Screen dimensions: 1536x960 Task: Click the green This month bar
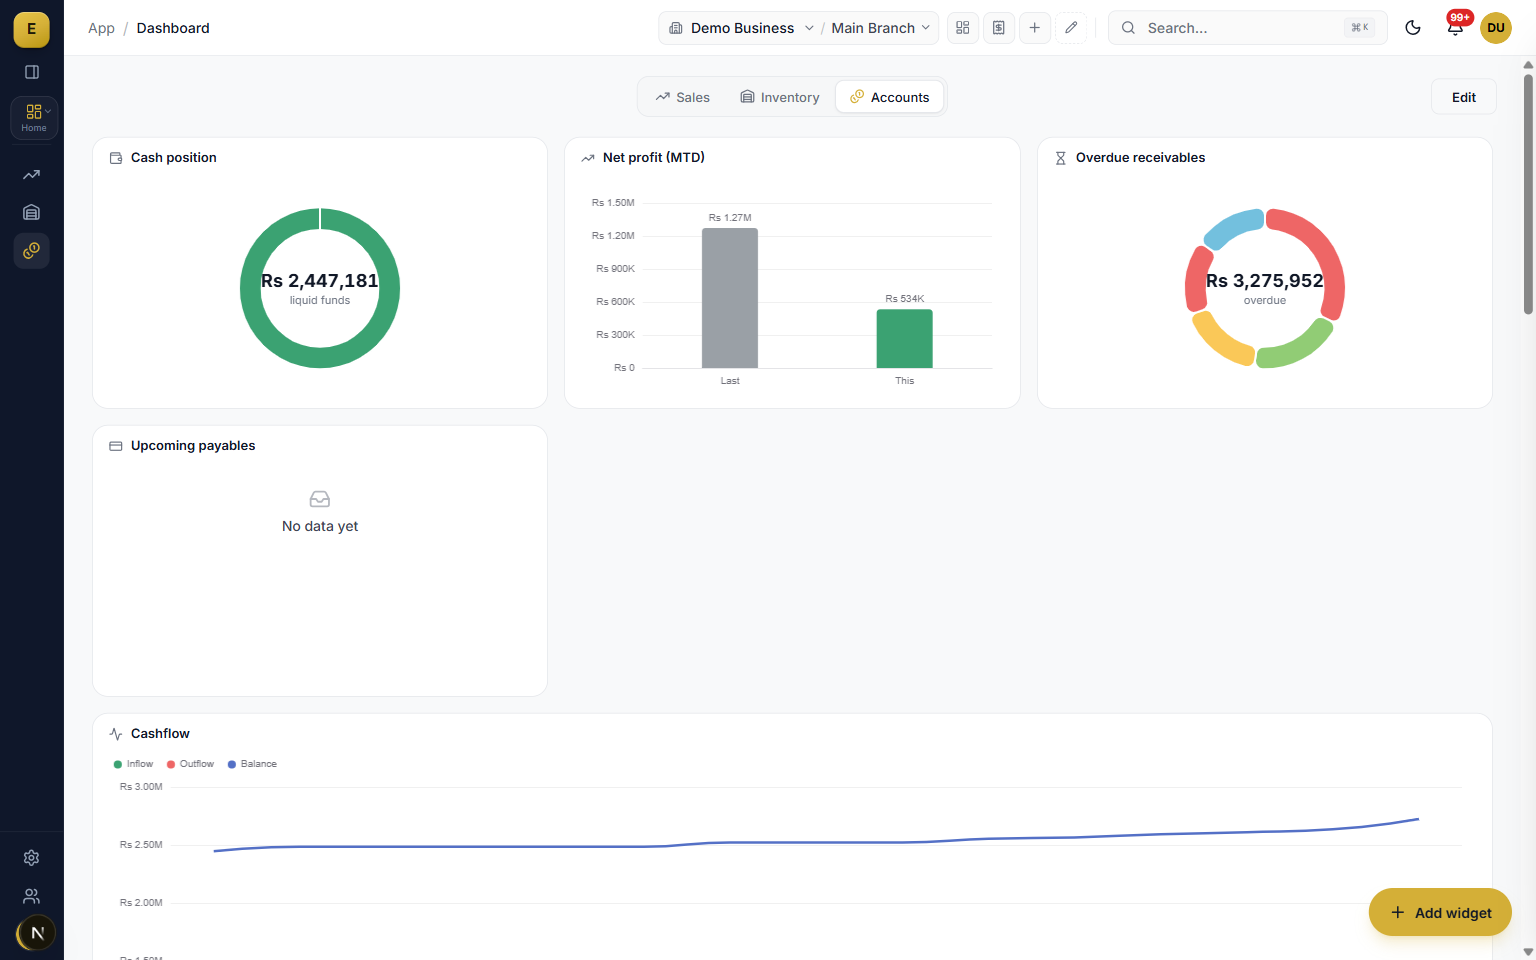905,338
